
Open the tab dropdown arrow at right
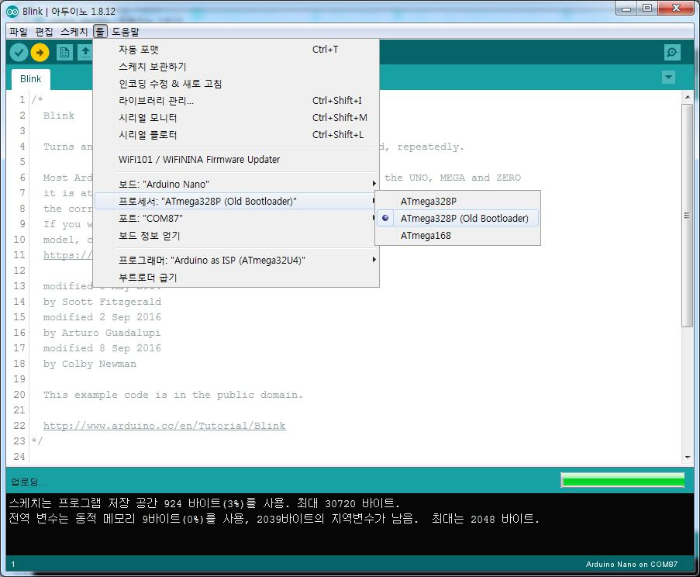point(668,77)
